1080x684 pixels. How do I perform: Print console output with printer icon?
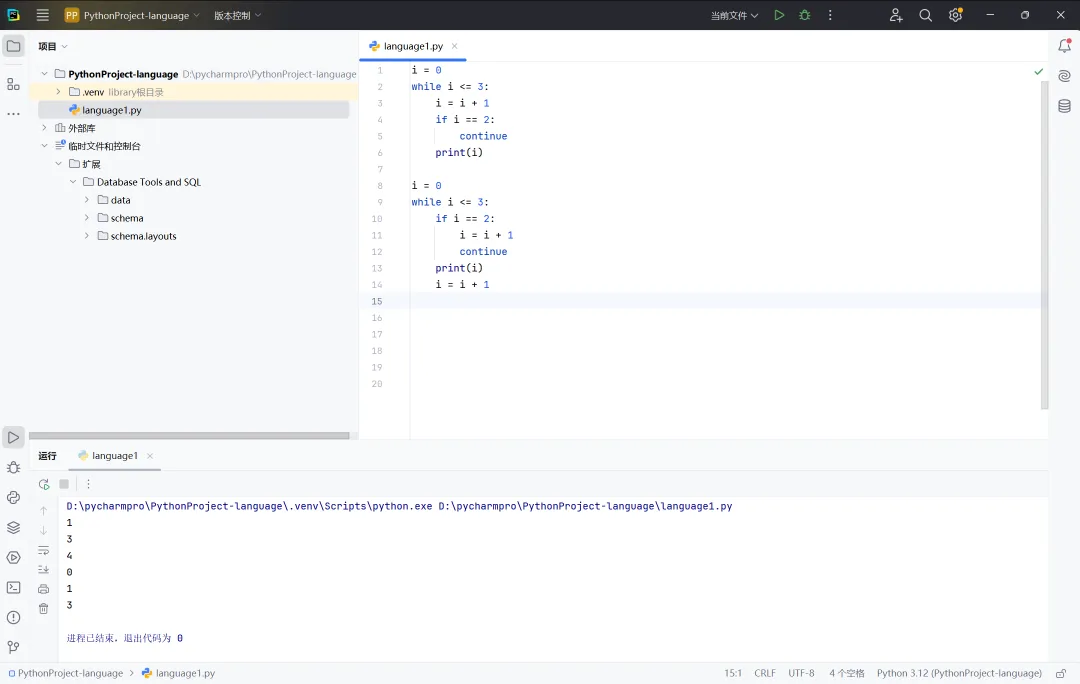coord(43,589)
